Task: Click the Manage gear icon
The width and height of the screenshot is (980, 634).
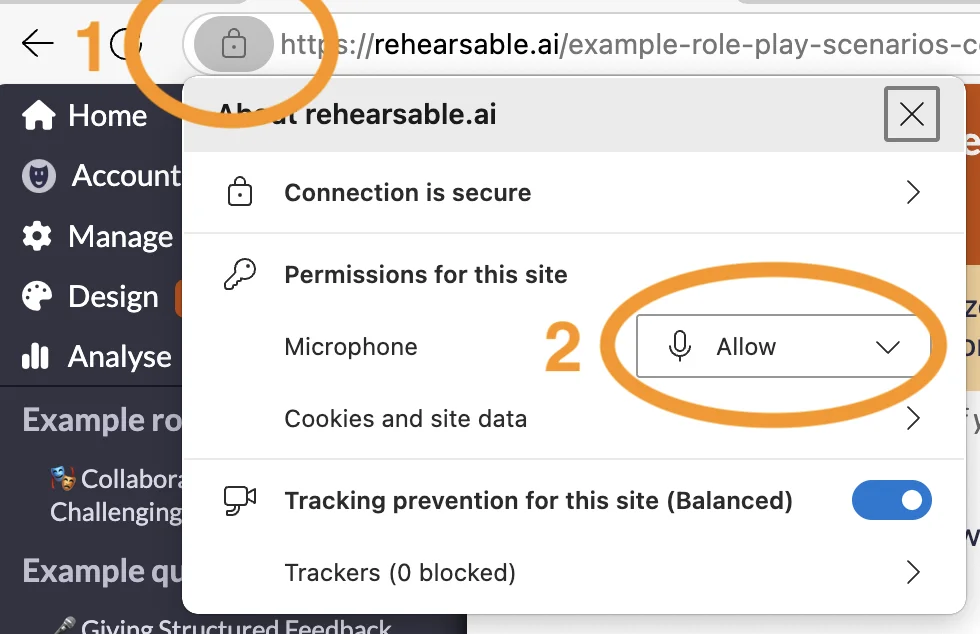Action: (x=38, y=236)
